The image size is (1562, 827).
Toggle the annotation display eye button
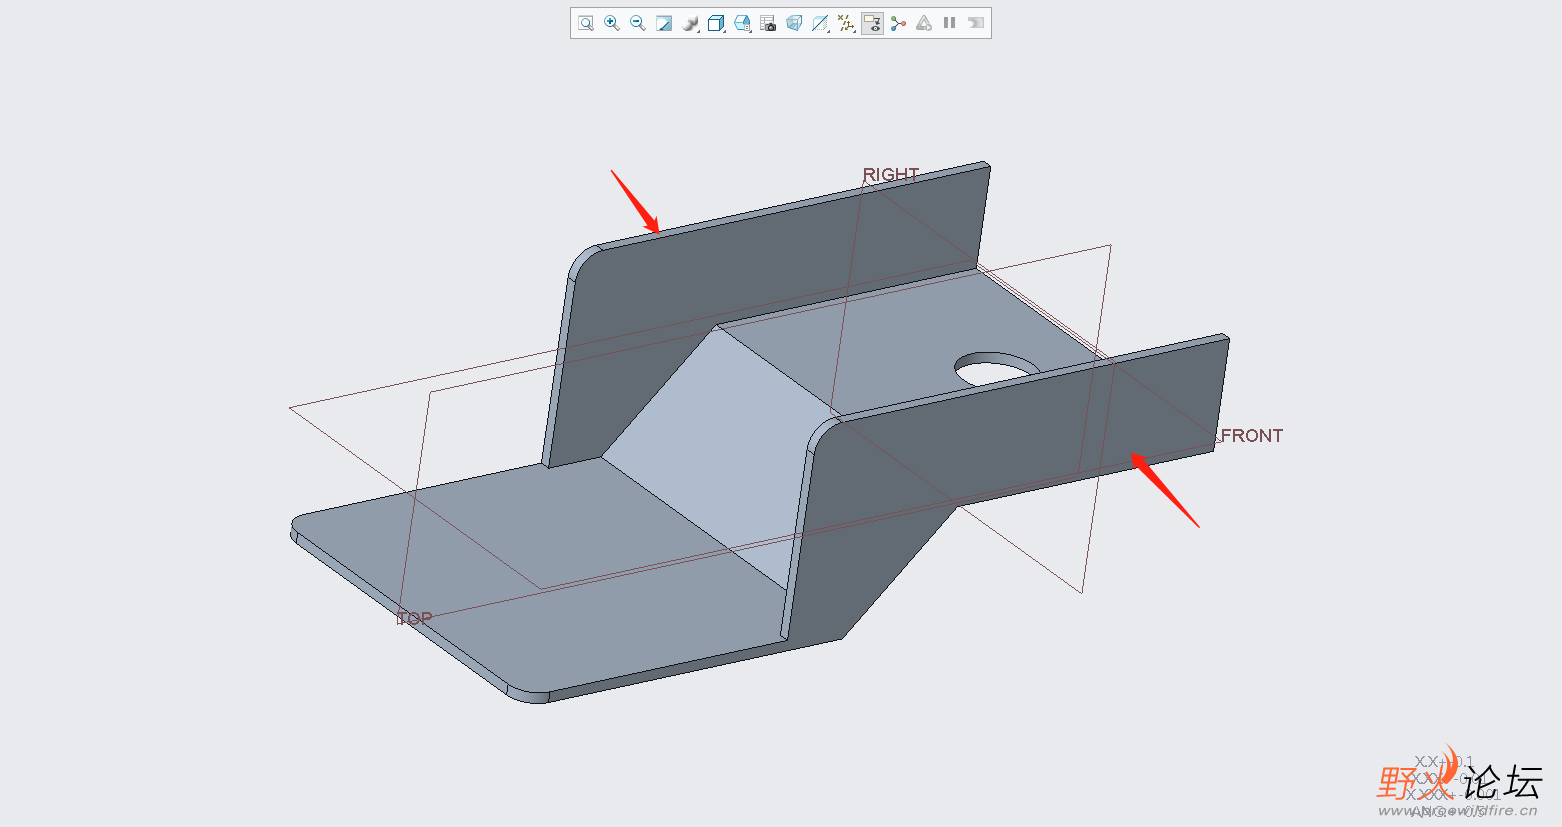pos(872,23)
